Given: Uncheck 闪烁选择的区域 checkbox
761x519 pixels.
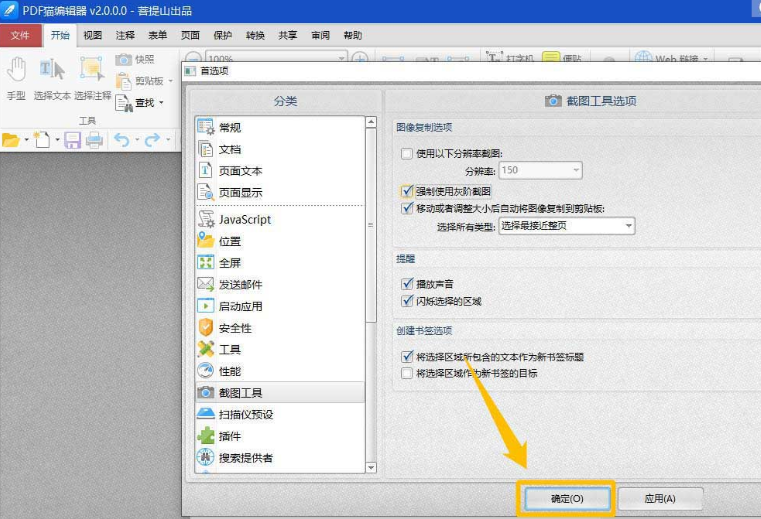Looking at the screenshot, I should pos(407,301).
